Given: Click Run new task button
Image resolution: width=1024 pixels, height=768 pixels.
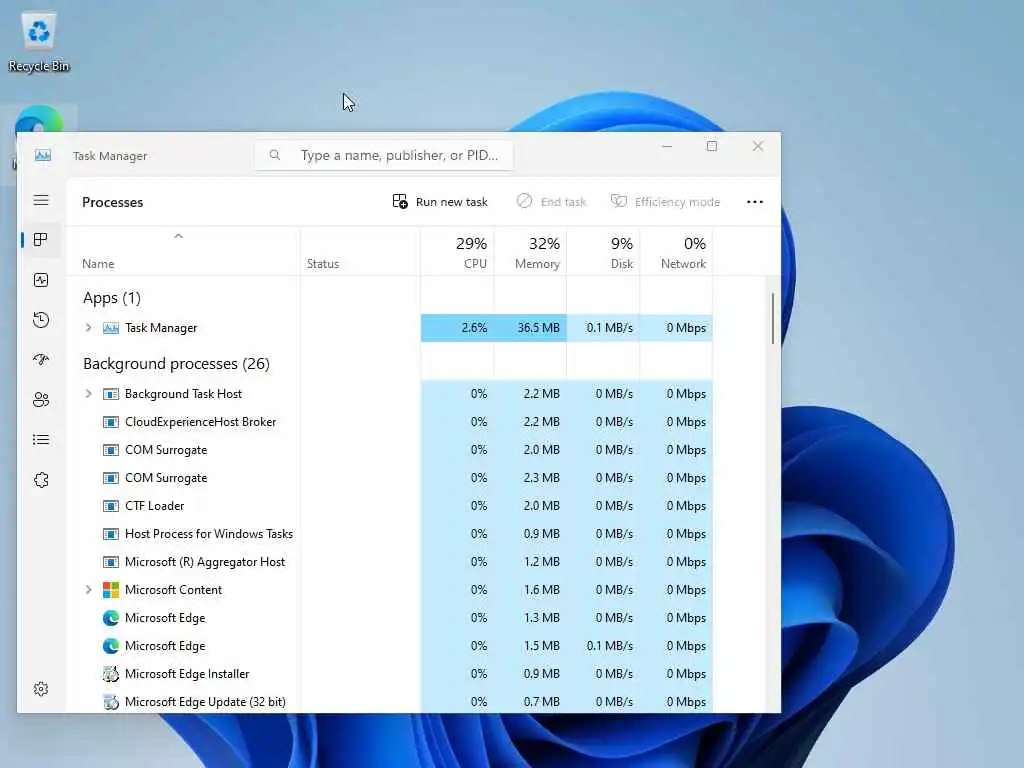Looking at the screenshot, I should click(440, 202).
